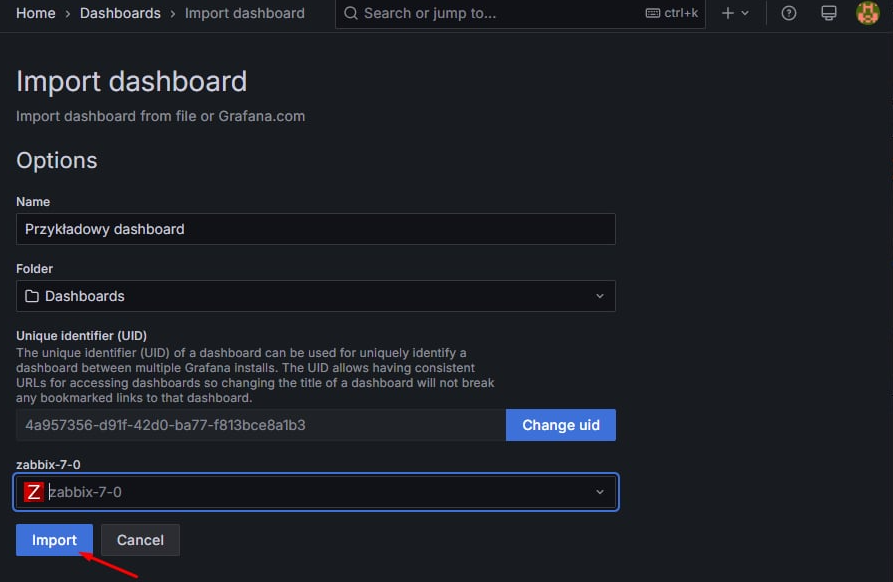
Task: Click the keyboard shortcut ctrl+k icon
Action: tap(653, 14)
